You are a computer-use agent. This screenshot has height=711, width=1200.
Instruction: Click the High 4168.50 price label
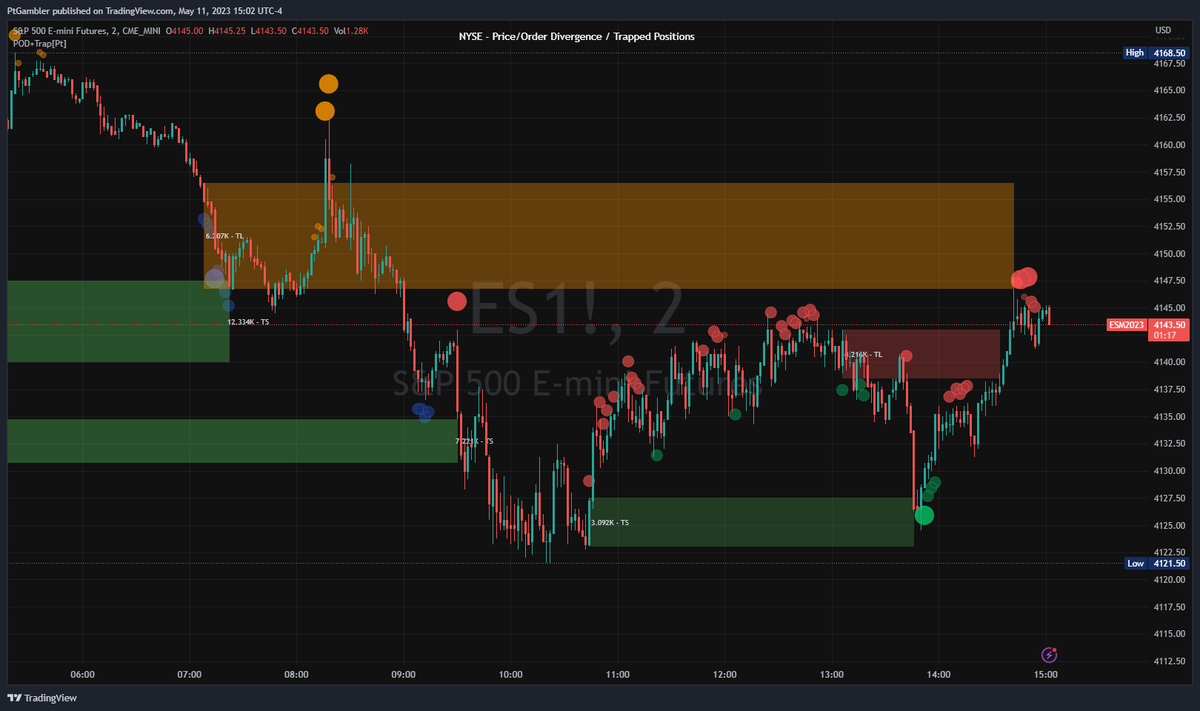[1156, 53]
